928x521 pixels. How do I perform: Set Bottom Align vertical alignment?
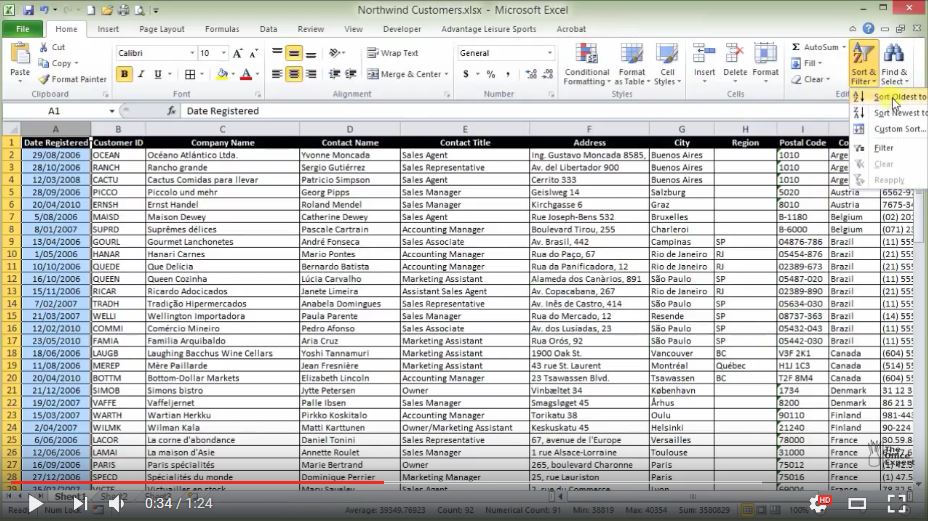coord(310,53)
